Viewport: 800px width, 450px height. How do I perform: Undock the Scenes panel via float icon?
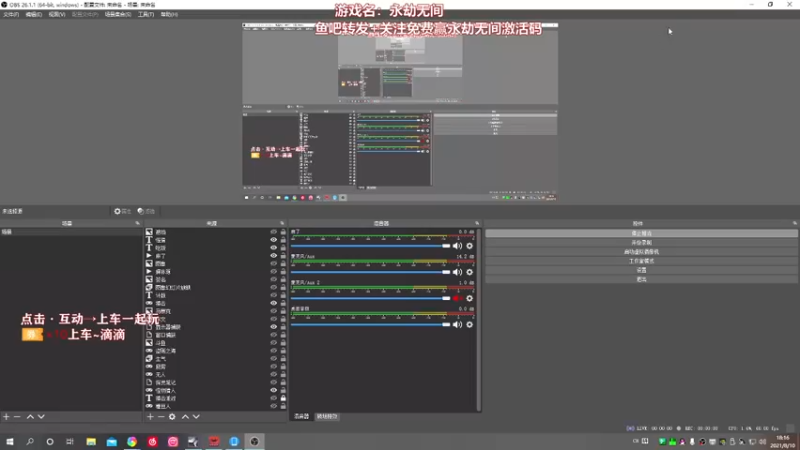point(137,223)
